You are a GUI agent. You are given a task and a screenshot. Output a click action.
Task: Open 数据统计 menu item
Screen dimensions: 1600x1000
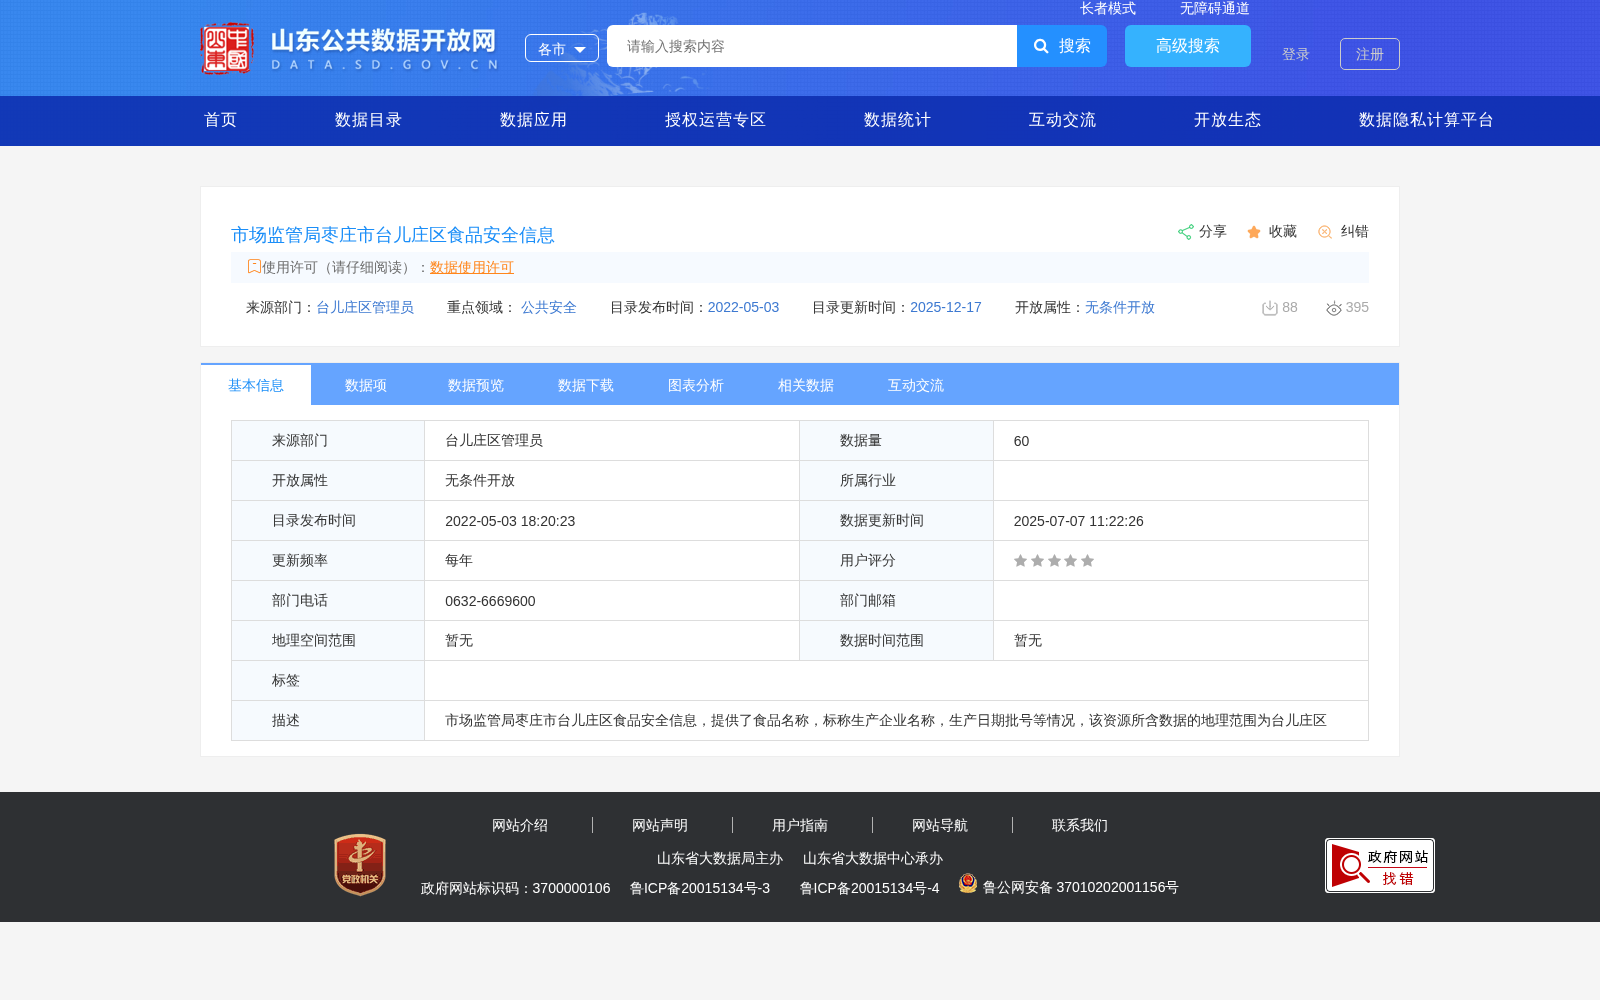[898, 120]
